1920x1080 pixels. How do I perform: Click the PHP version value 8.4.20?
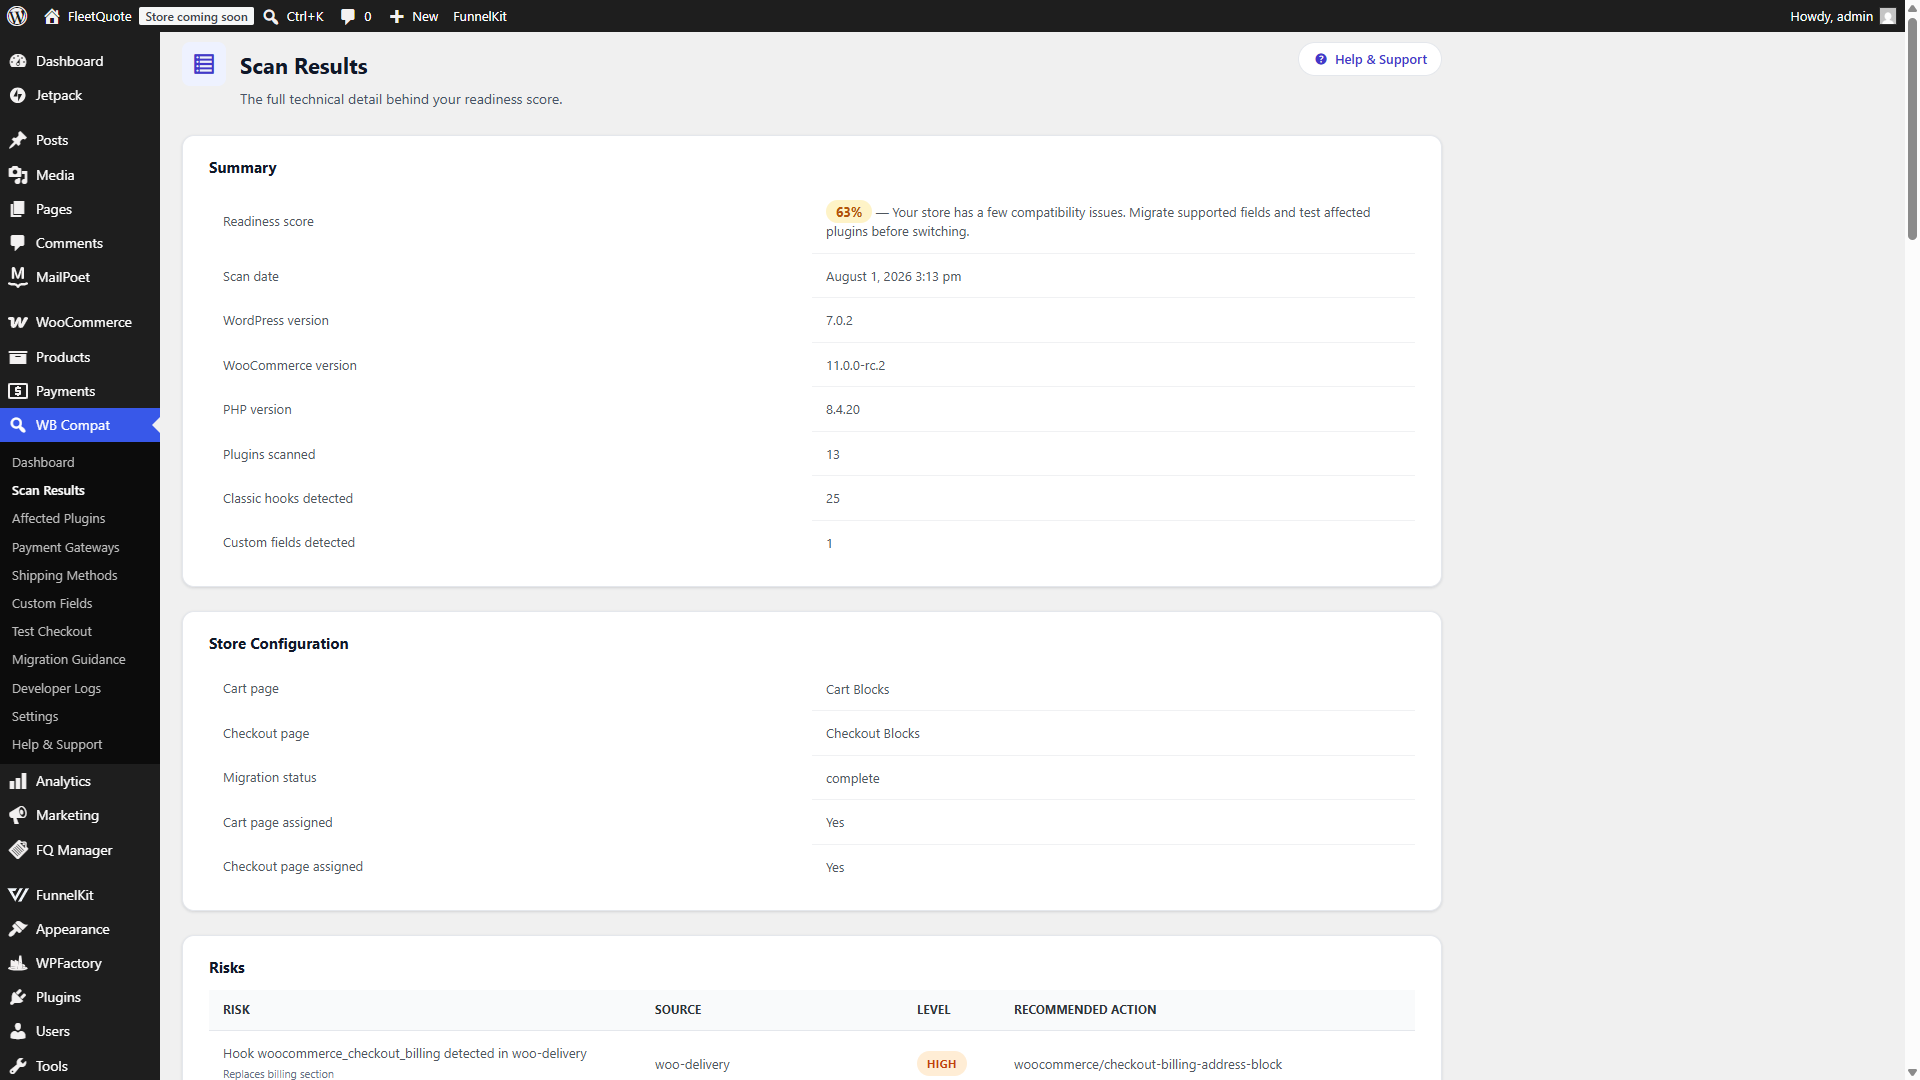pyautogui.click(x=842, y=409)
